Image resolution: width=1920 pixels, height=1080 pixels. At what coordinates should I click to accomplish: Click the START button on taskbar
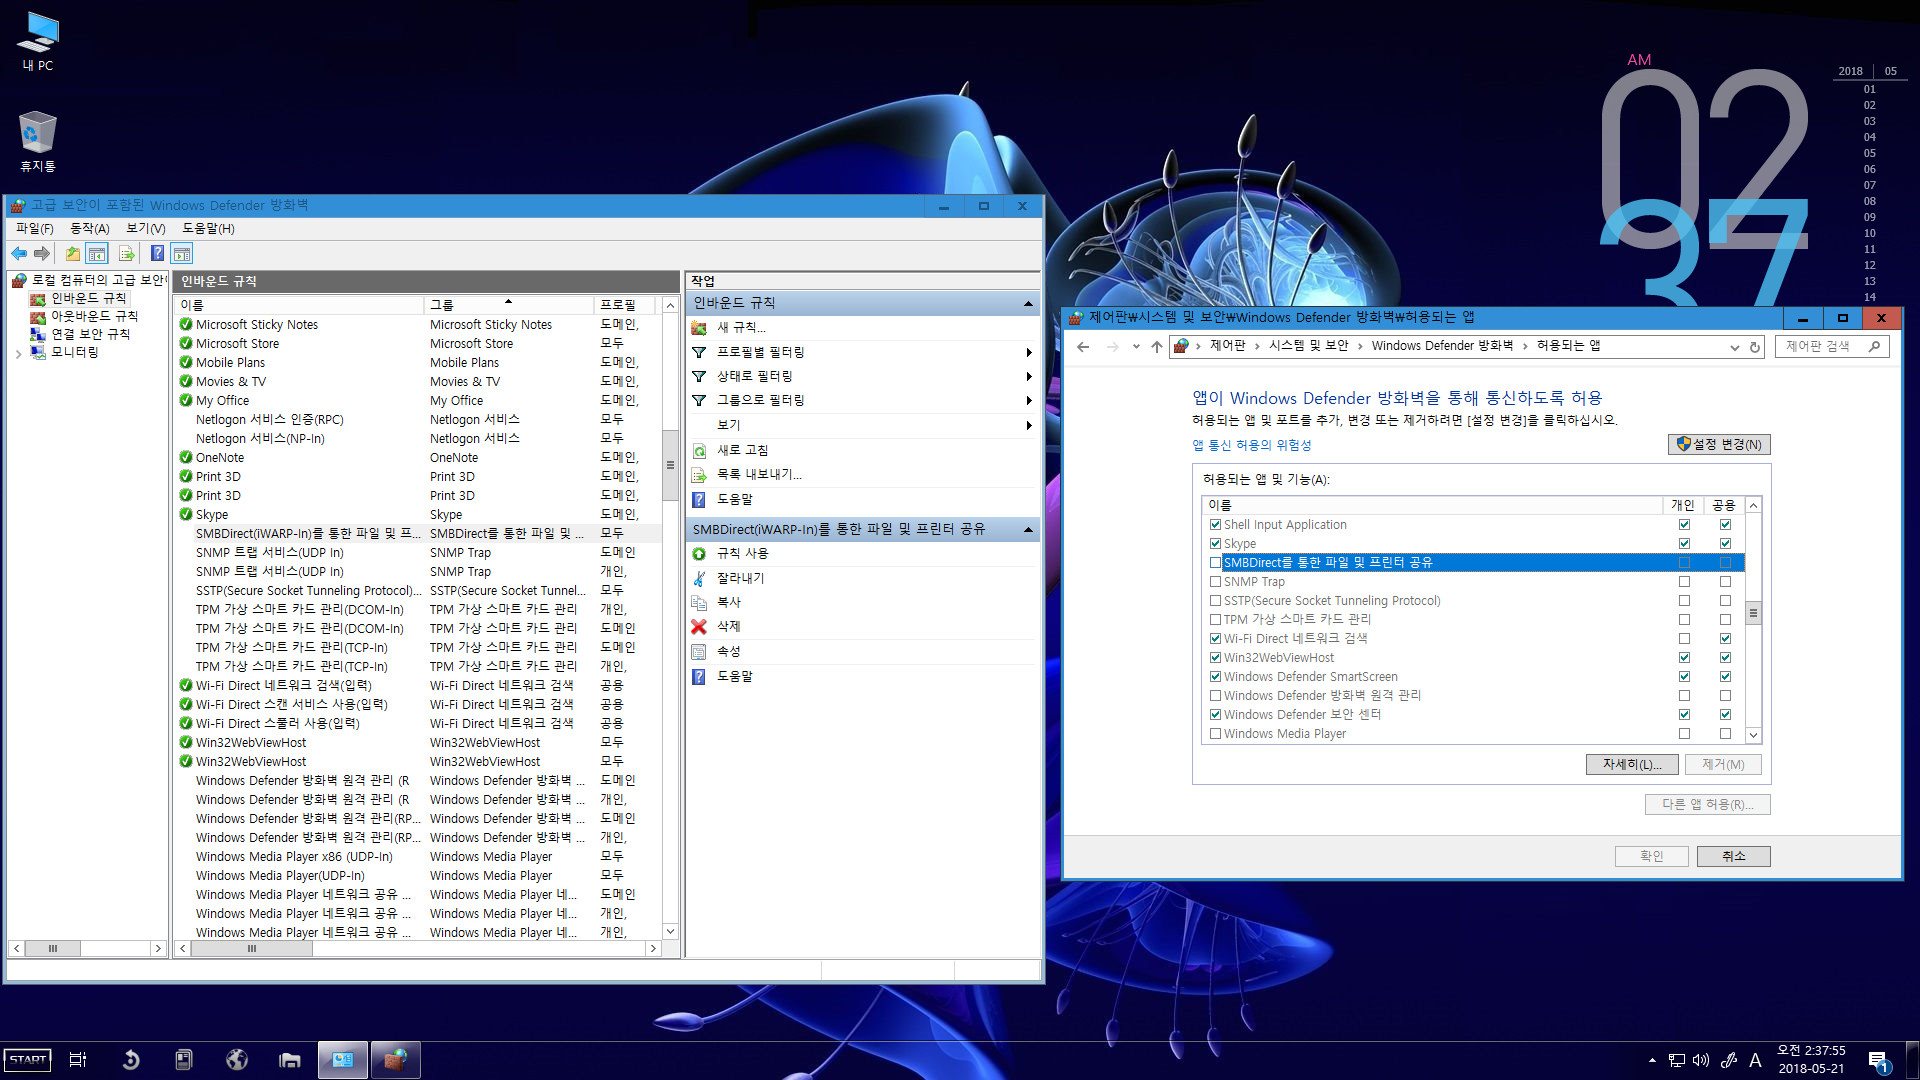tap(28, 1060)
